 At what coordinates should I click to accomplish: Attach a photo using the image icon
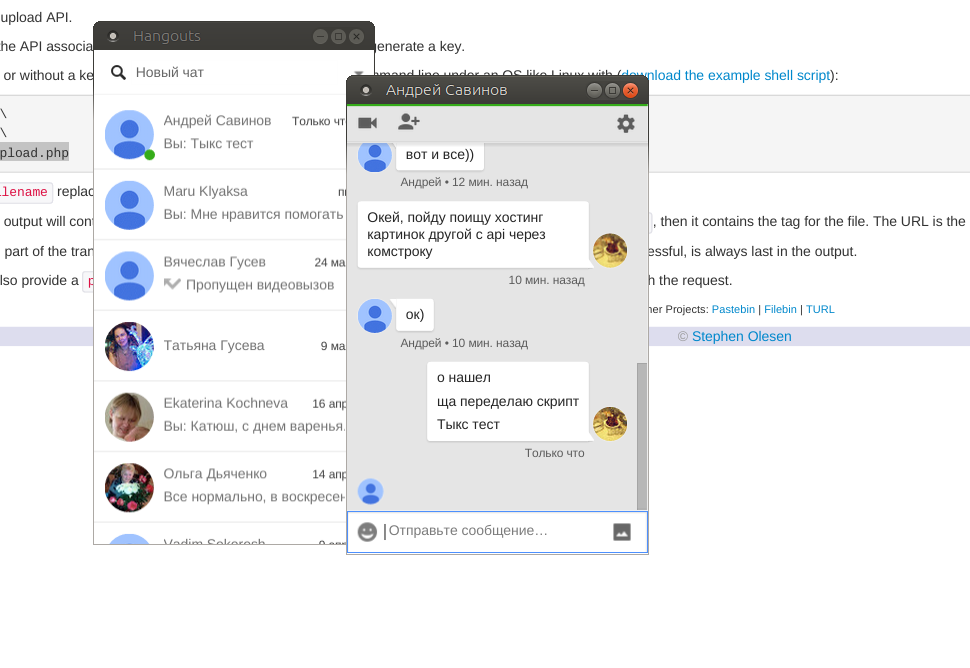622,532
